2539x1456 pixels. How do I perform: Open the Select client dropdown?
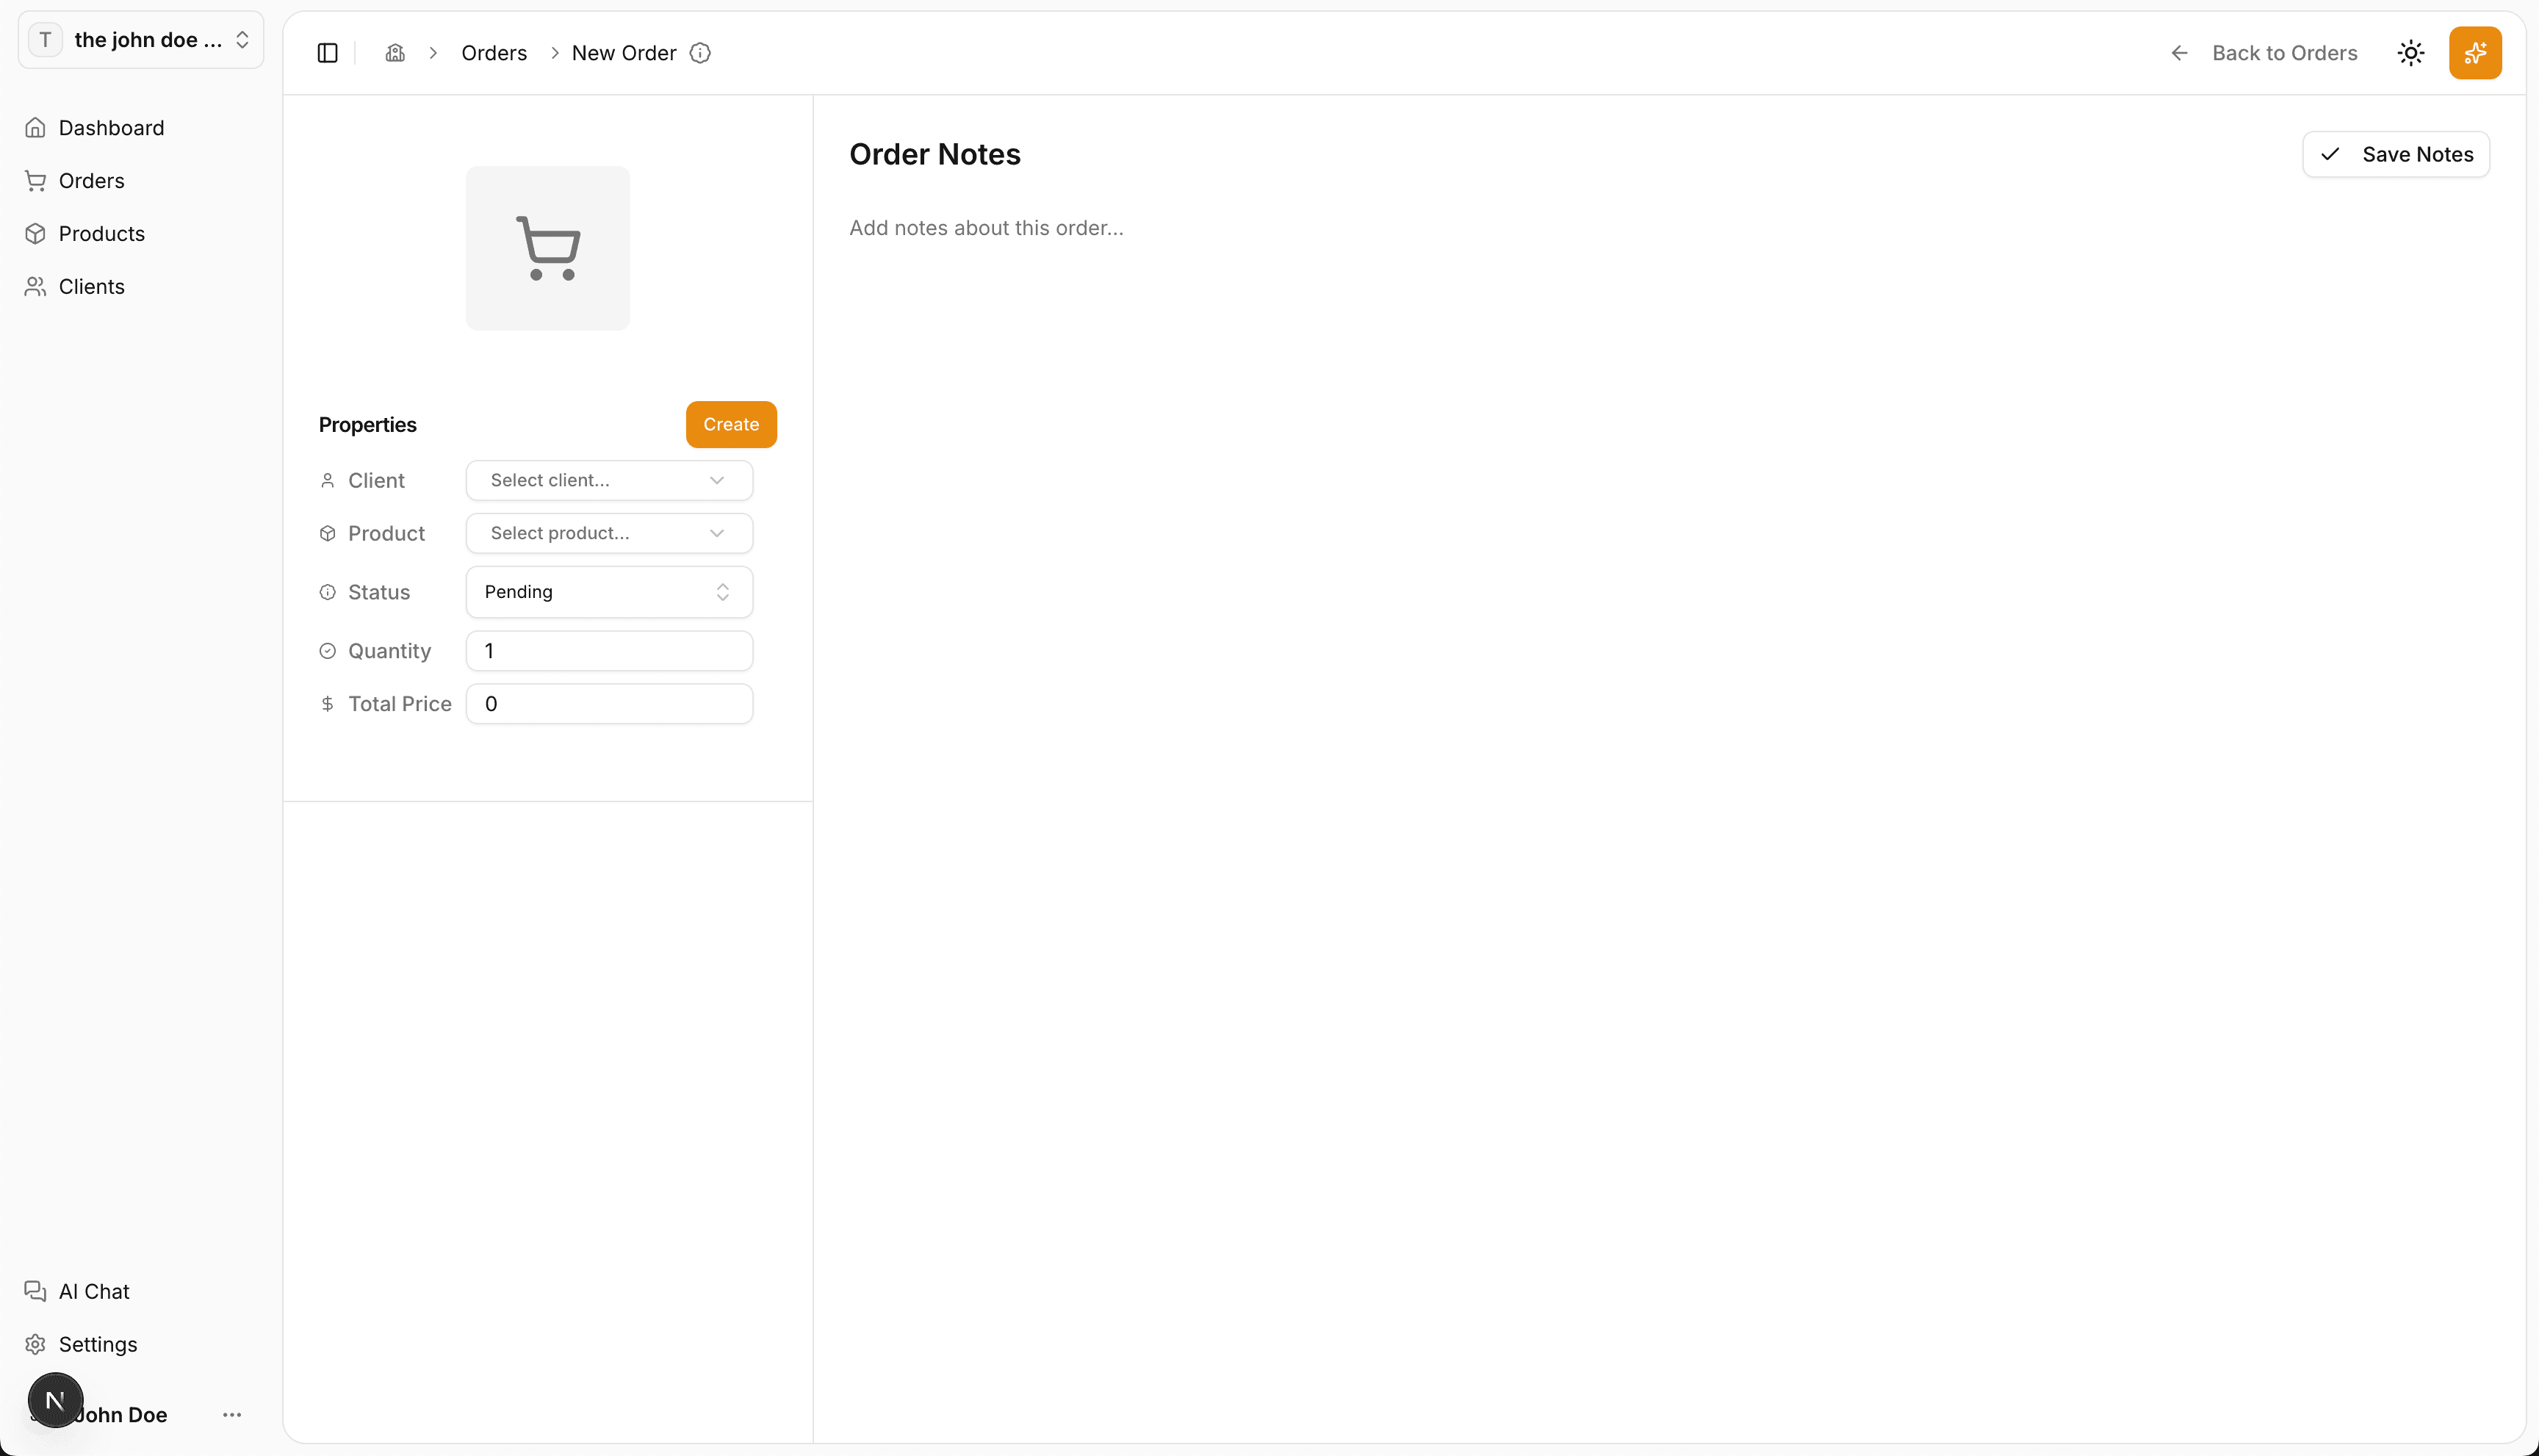pyautogui.click(x=608, y=480)
